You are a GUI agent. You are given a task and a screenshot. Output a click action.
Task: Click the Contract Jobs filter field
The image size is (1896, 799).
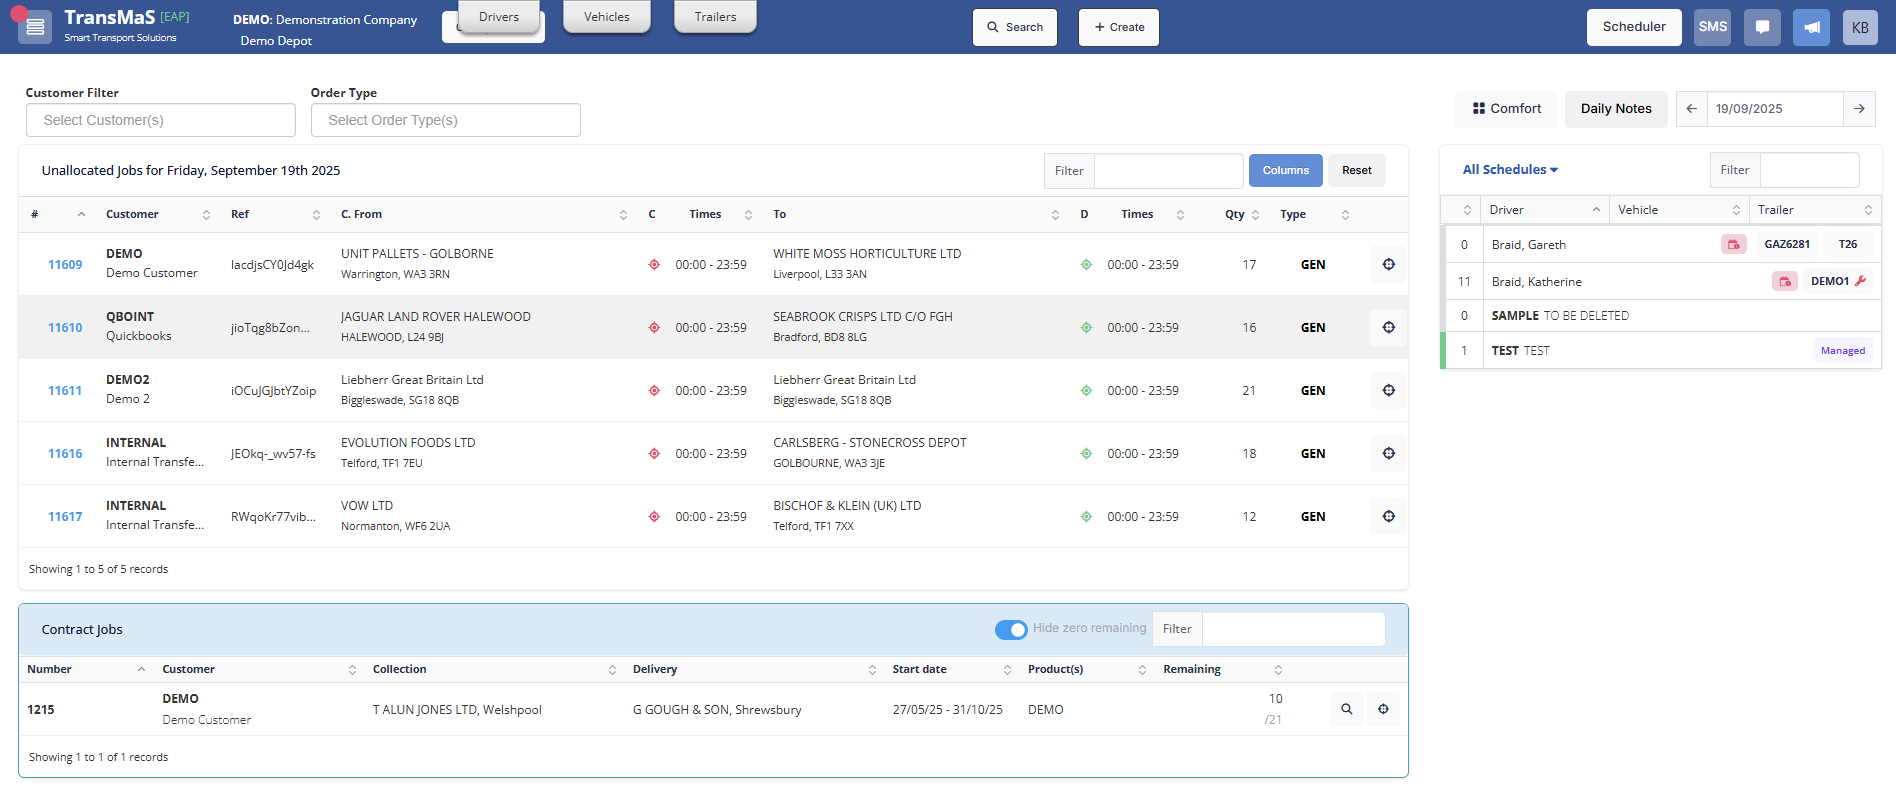pos(1293,629)
